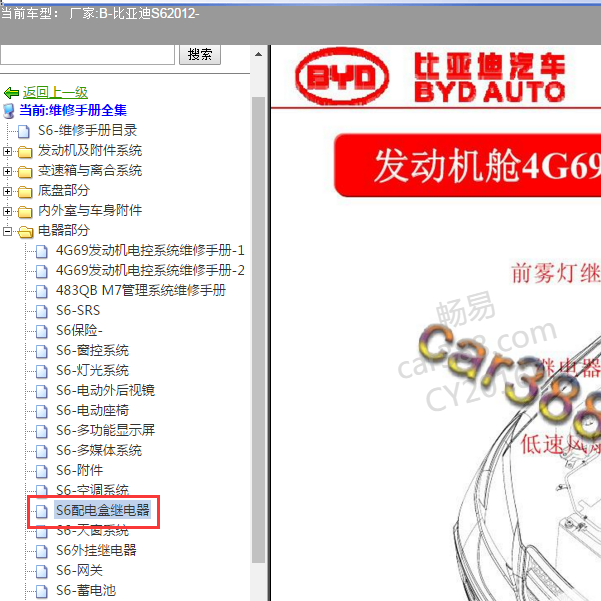Viewport: 601px width, 601px height.
Task: Expand the 内外室与车身附件 folder
Action: (7, 211)
